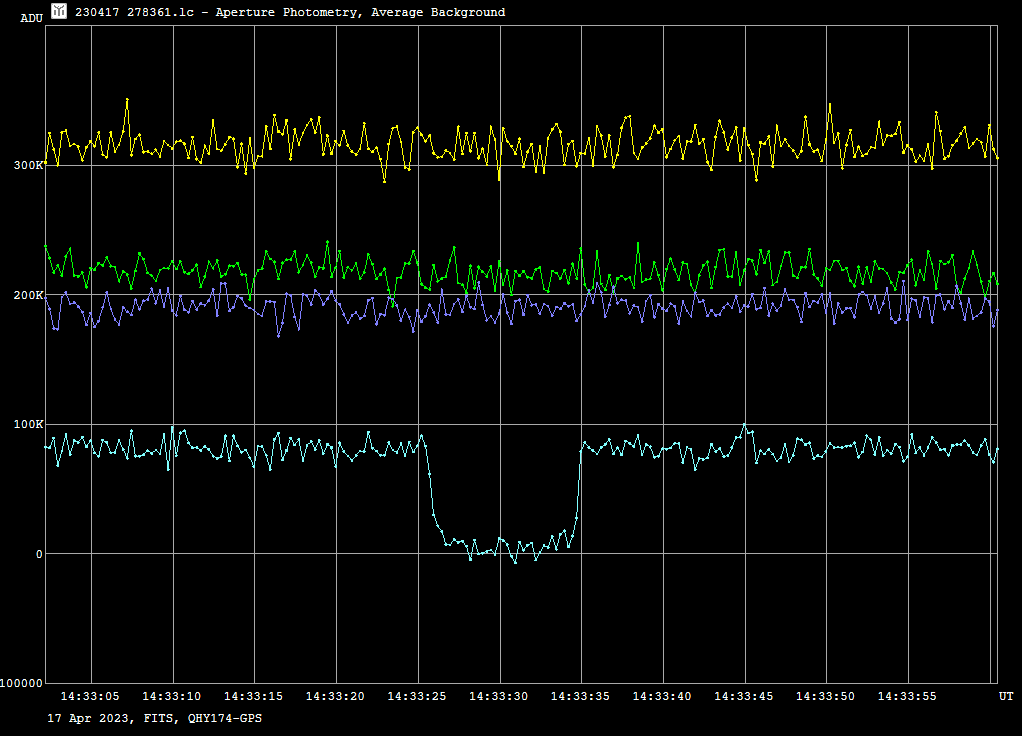Click the '14:33:25' time axis label
Screen dimensions: 1022x736
click(x=417, y=696)
